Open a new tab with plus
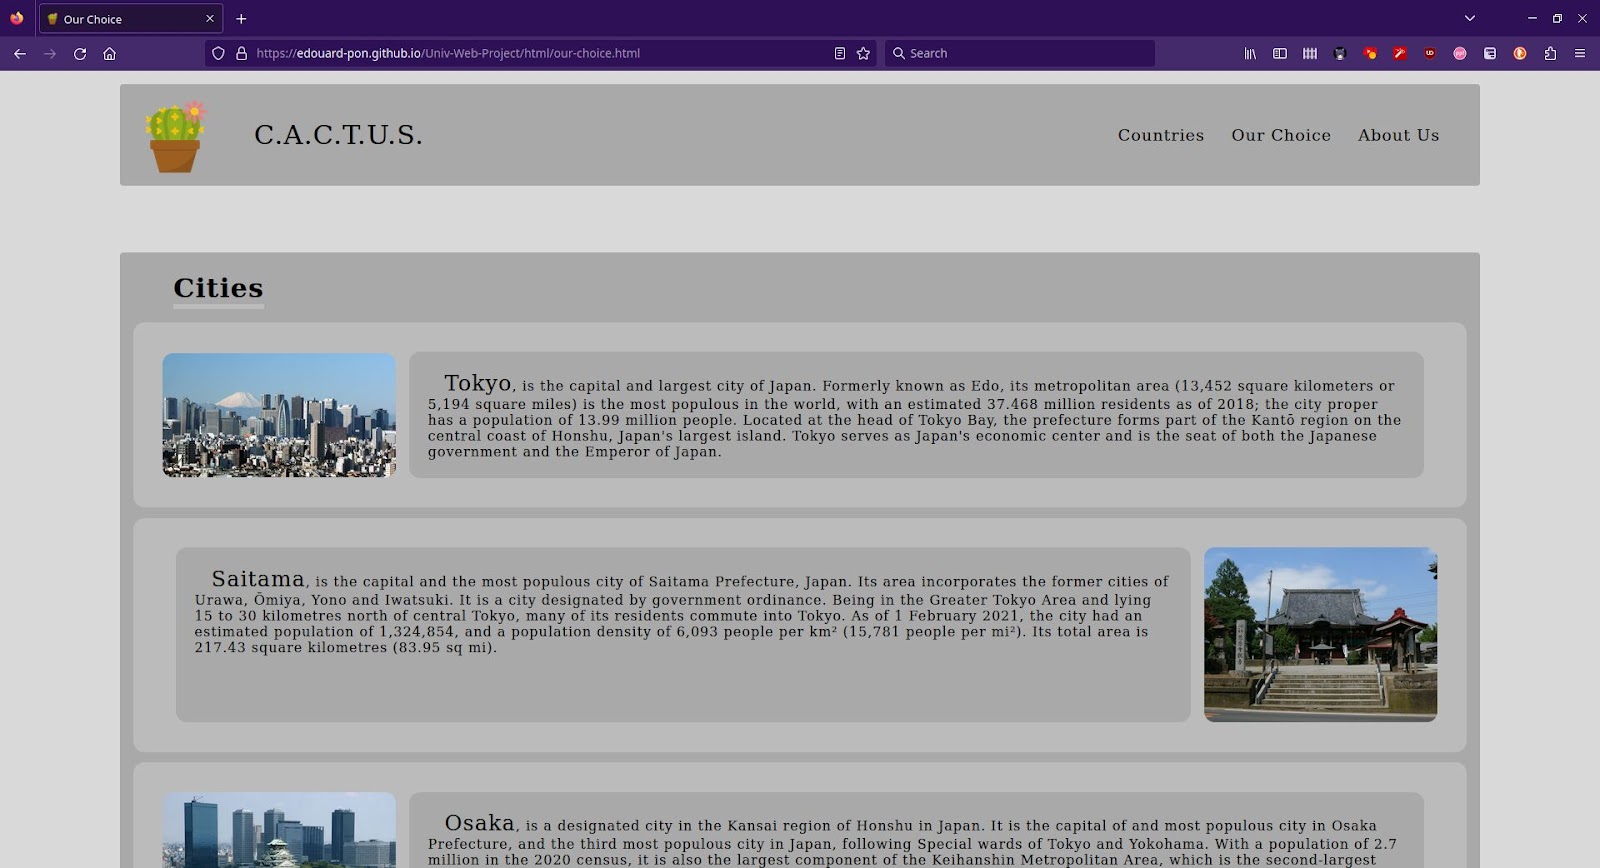 tap(241, 18)
